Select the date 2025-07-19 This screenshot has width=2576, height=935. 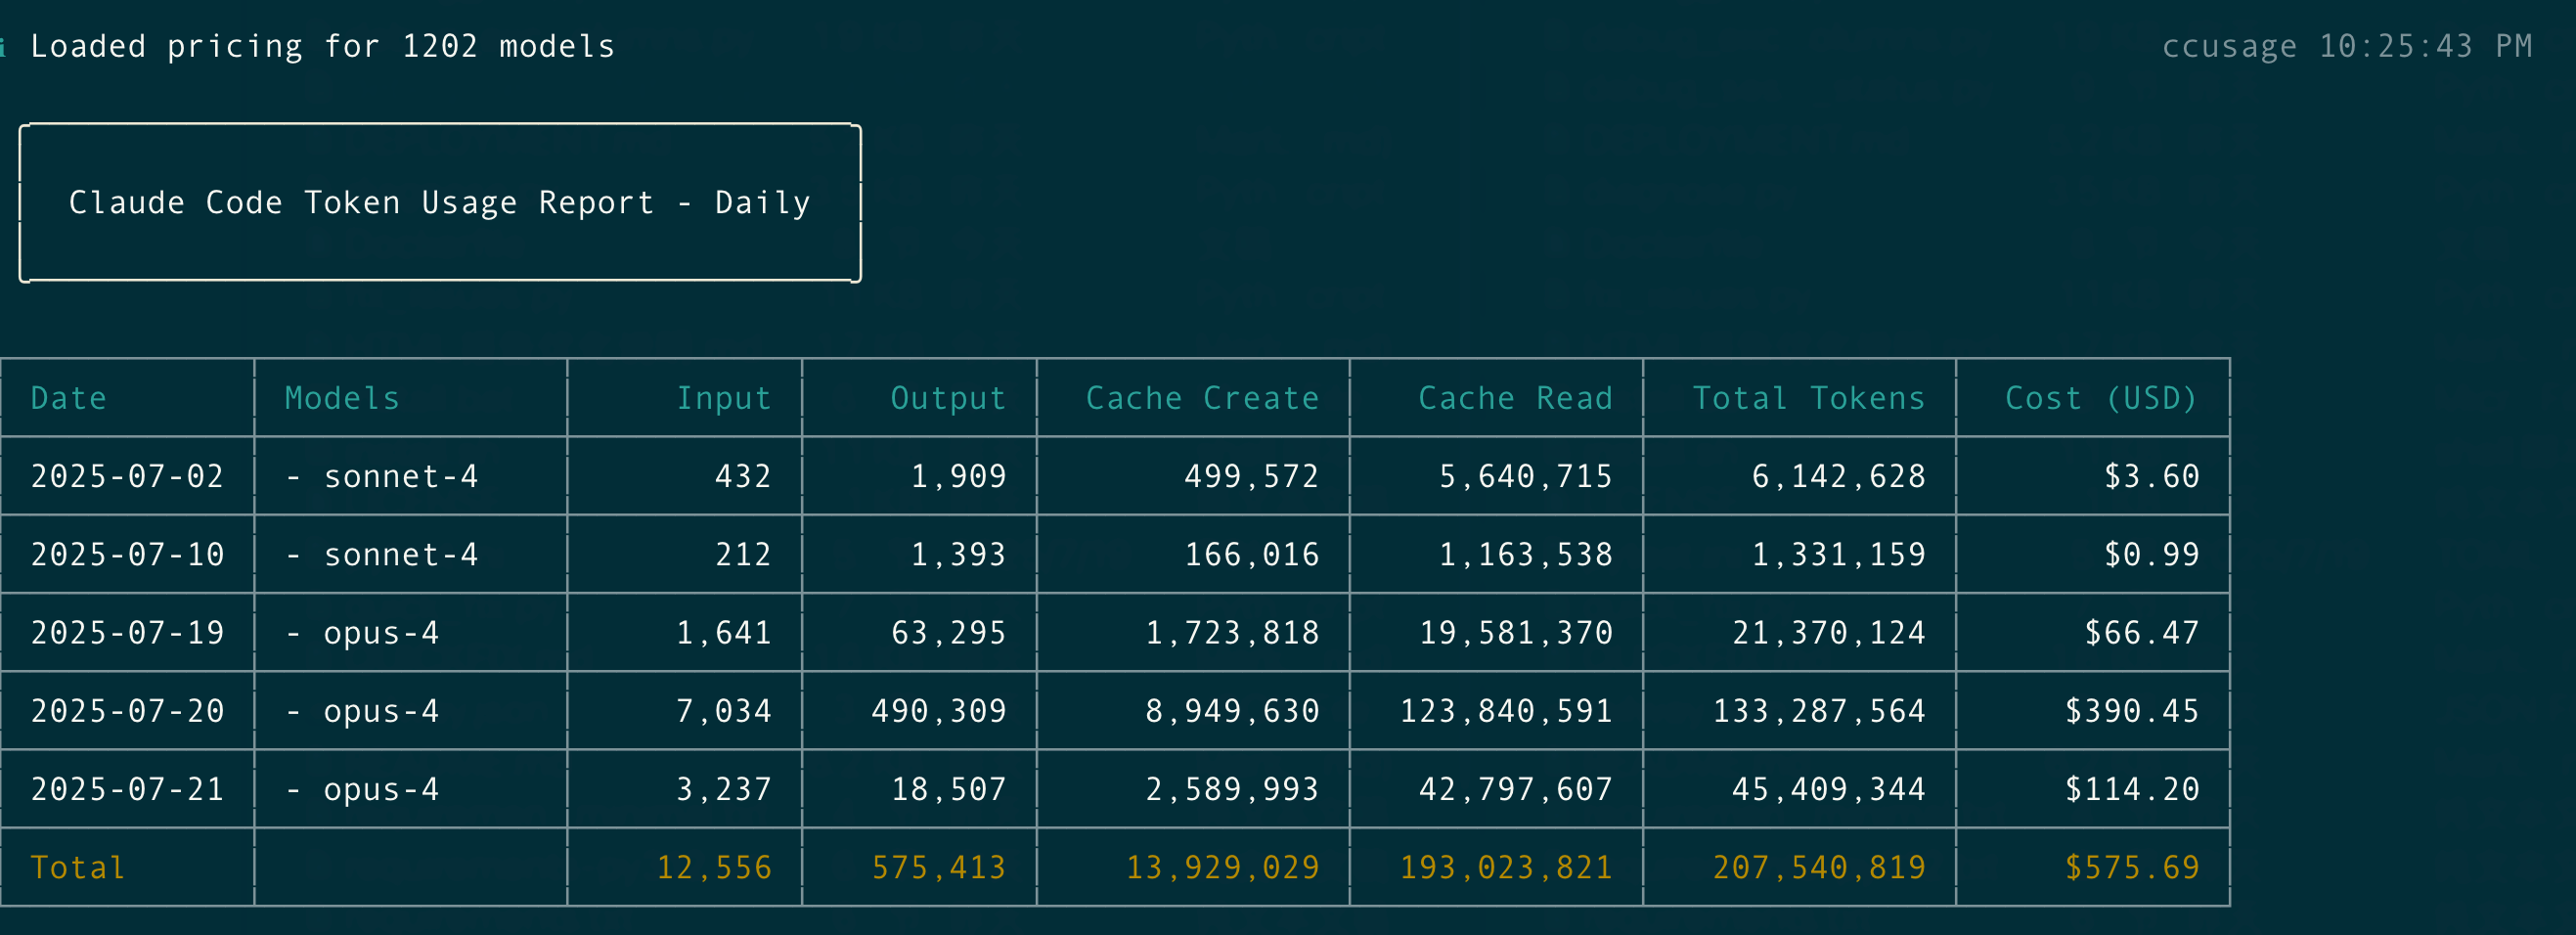[x=127, y=633]
